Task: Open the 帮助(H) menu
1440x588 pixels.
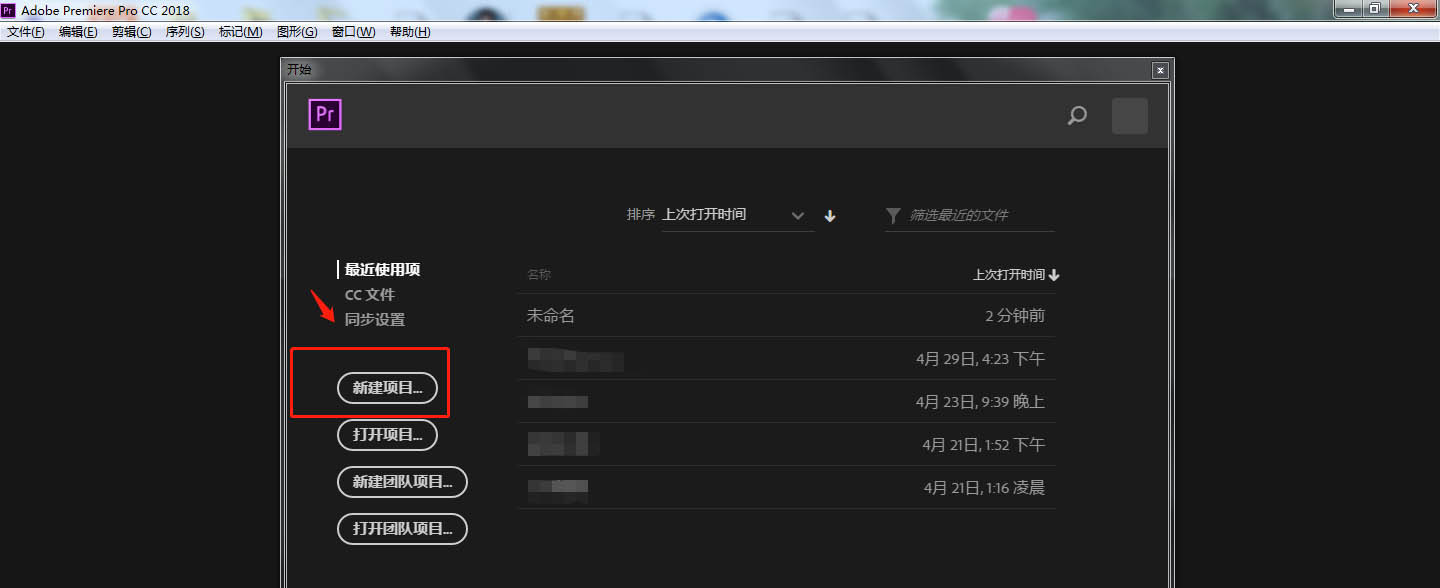Action: [x=410, y=32]
